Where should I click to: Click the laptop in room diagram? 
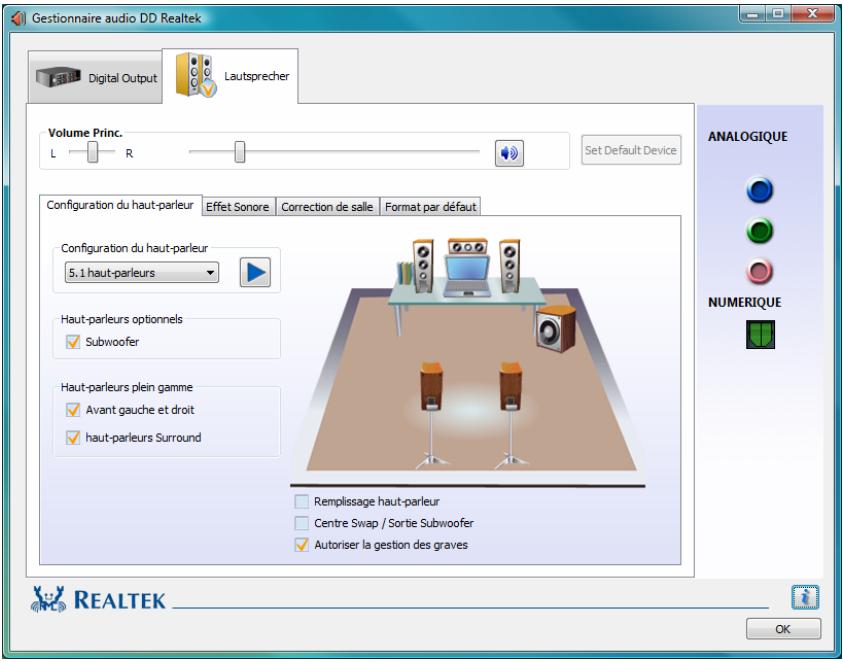pos(467,276)
